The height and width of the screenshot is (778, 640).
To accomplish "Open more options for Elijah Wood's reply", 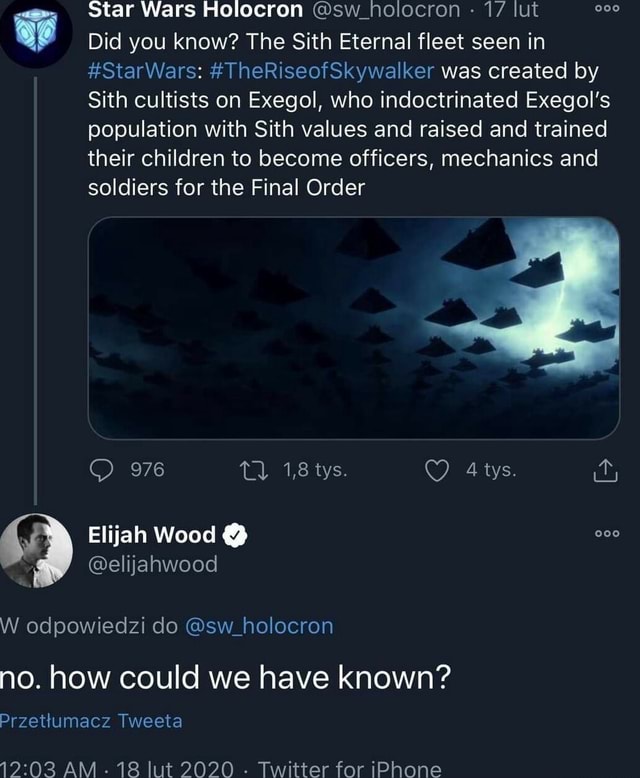I will (x=606, y=533).
